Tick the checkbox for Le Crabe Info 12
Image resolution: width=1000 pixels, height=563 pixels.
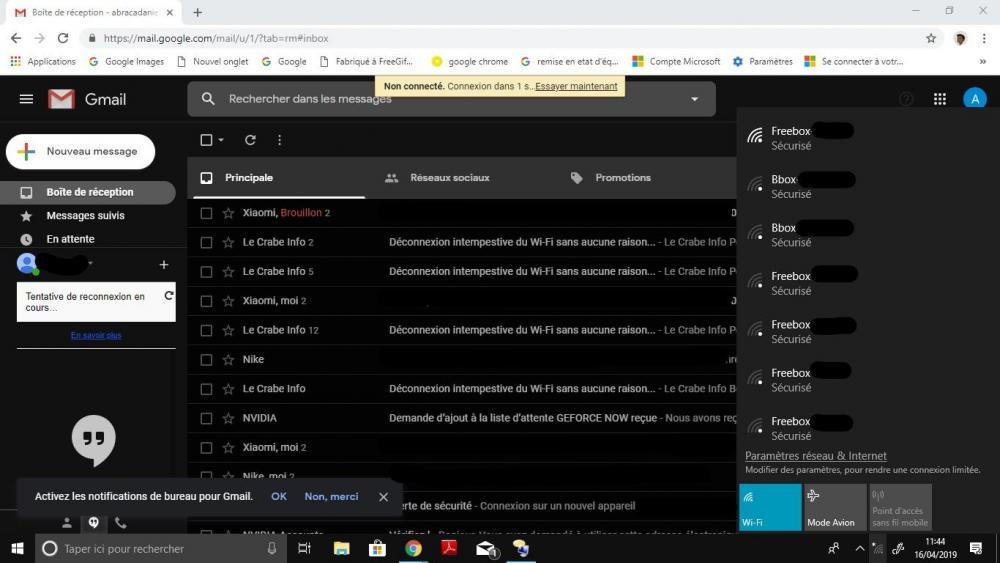coord(206,330)
